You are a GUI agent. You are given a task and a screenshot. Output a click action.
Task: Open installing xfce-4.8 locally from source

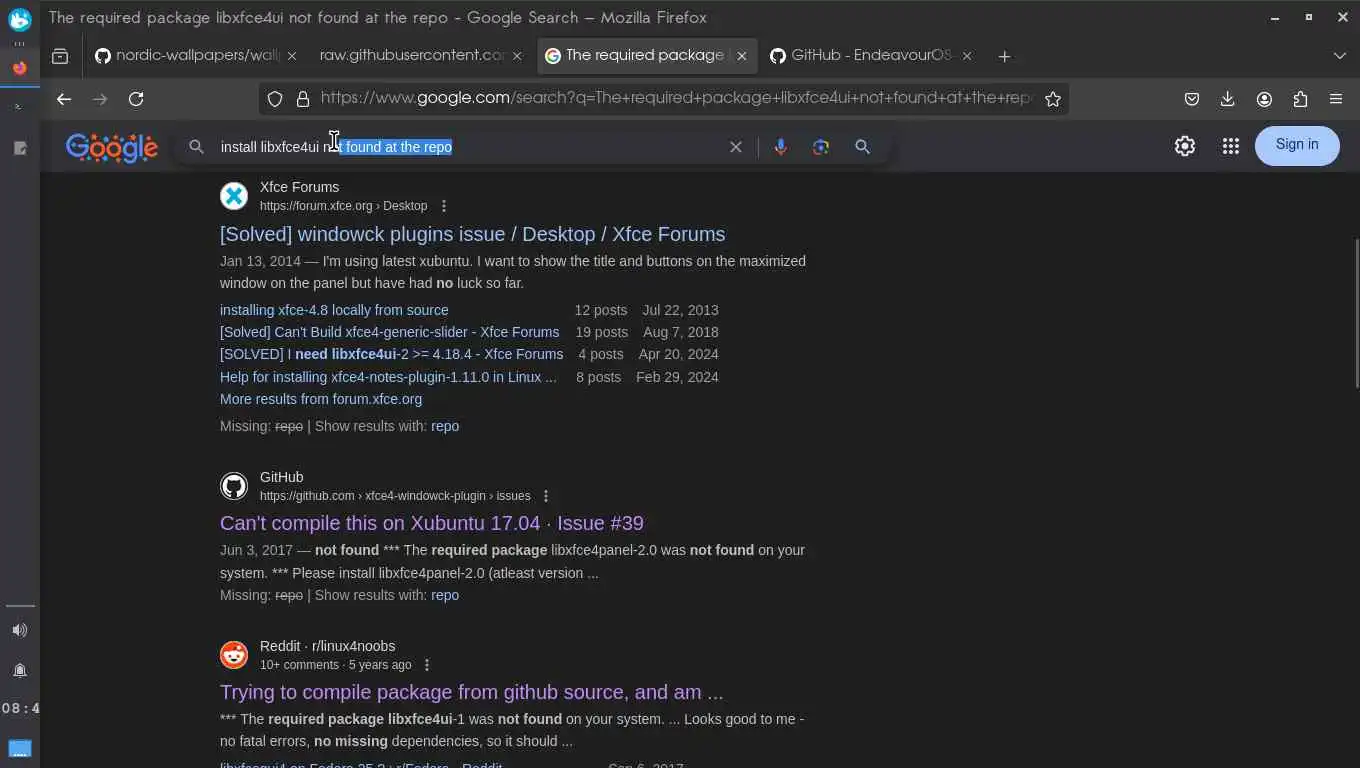334,310
